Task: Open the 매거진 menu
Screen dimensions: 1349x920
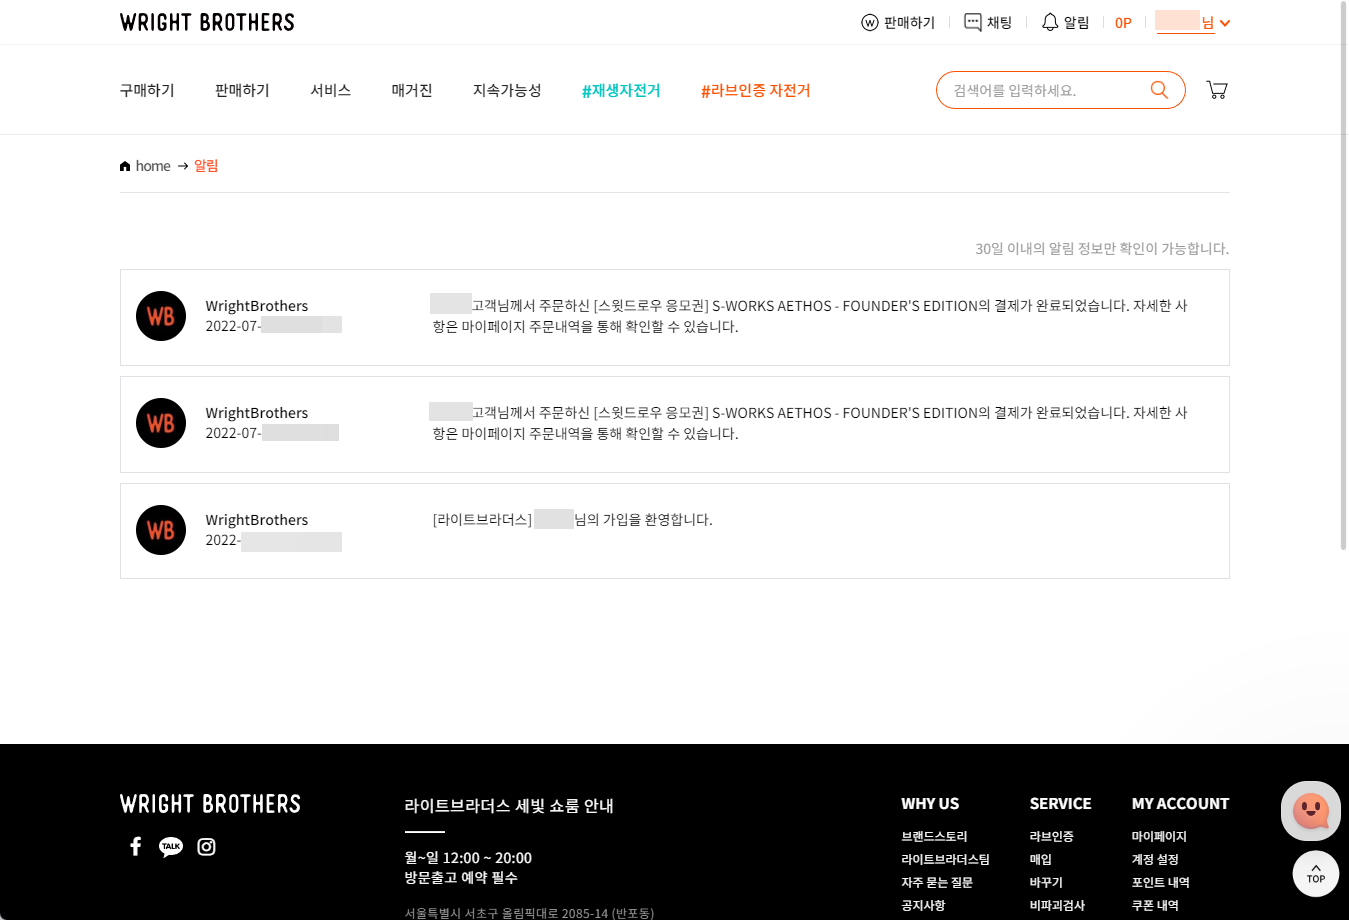Action: click(x=412, y=90)
